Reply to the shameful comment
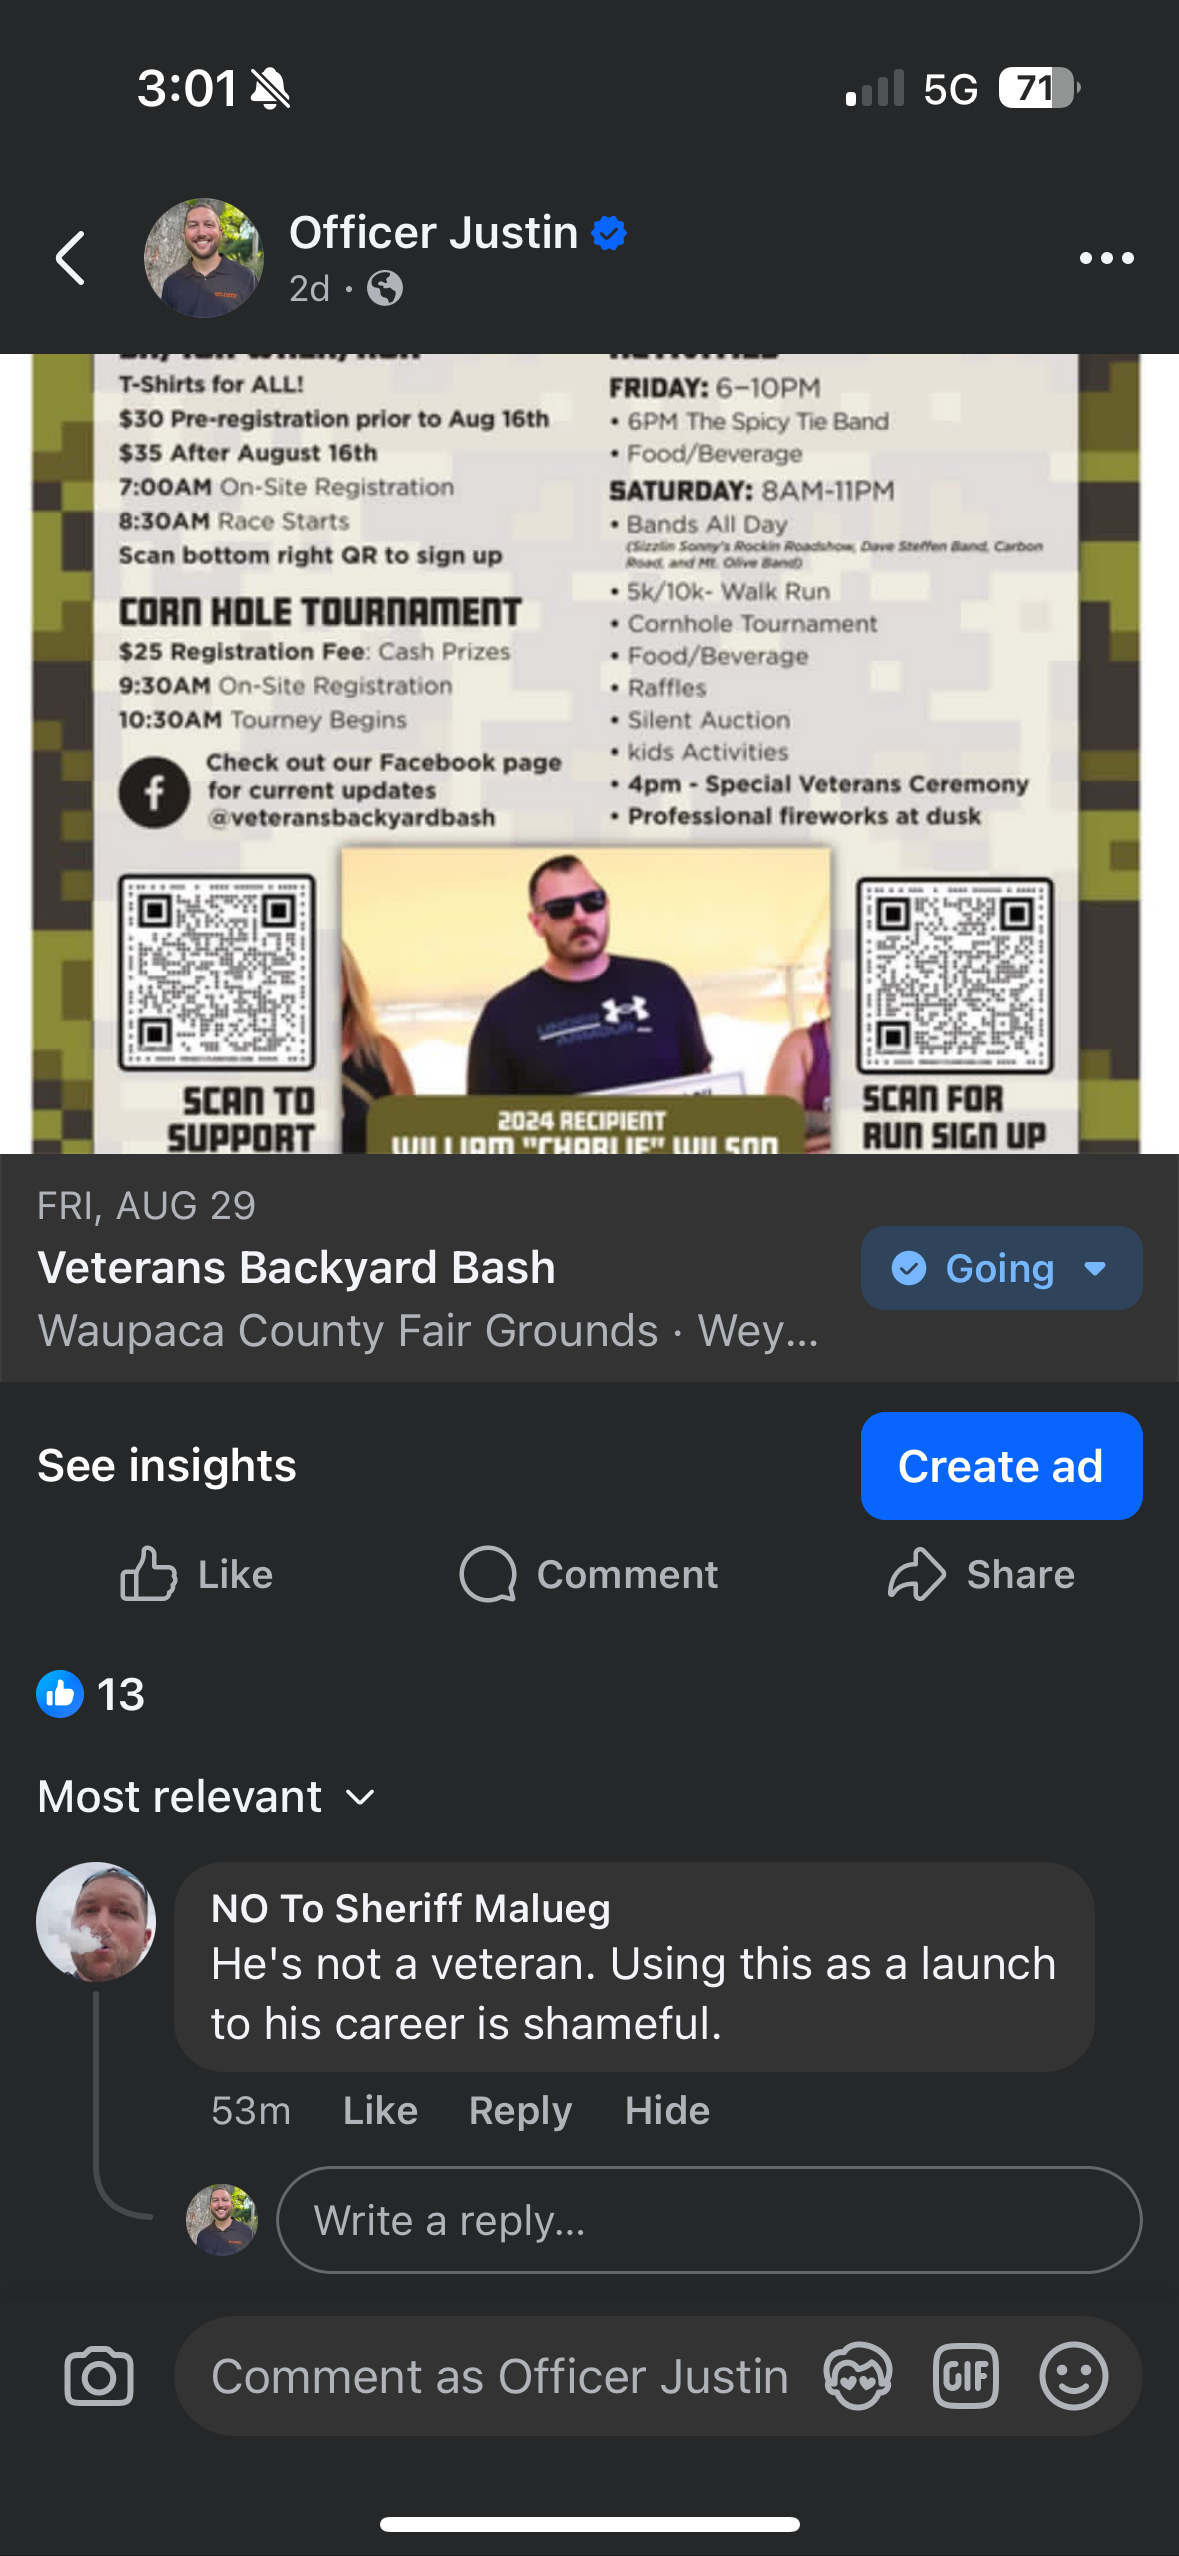 coord(520,2110)
